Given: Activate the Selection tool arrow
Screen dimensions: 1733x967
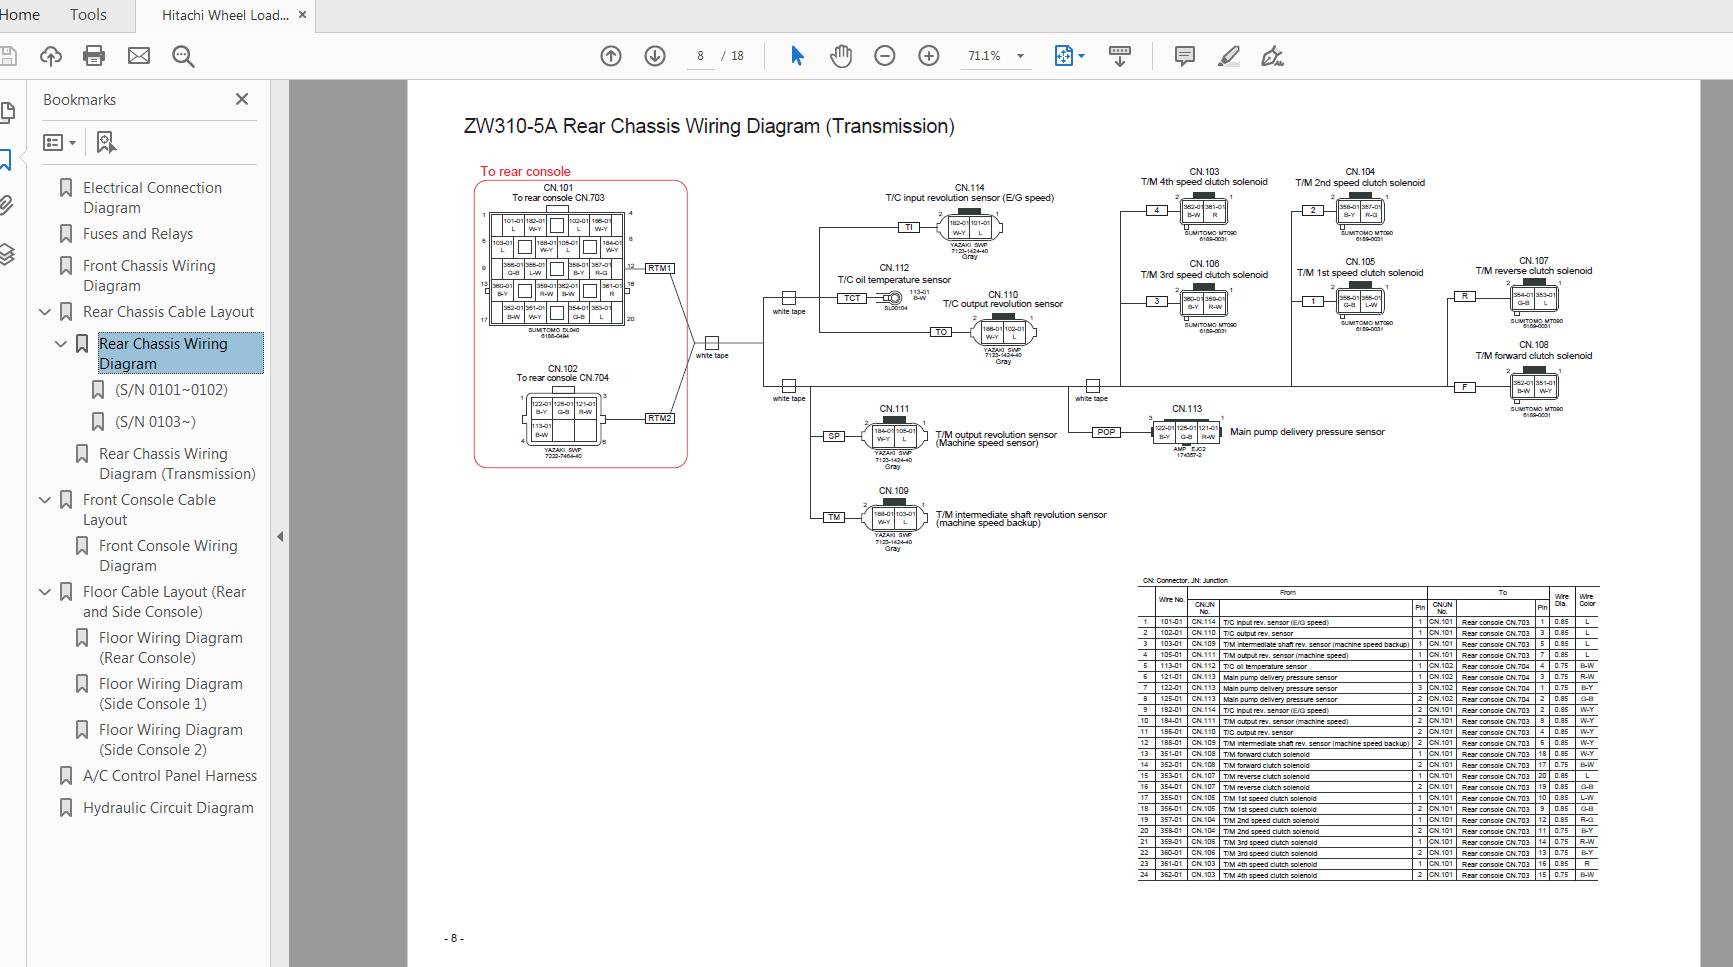Looking at the screenshot, I should (797, 56).
